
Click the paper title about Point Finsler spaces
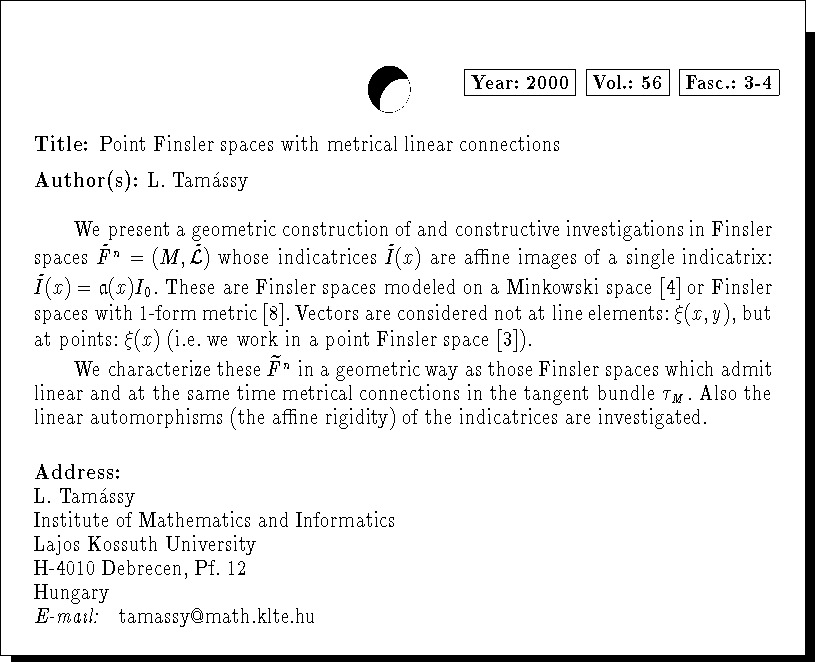click(x=329, y=144)
